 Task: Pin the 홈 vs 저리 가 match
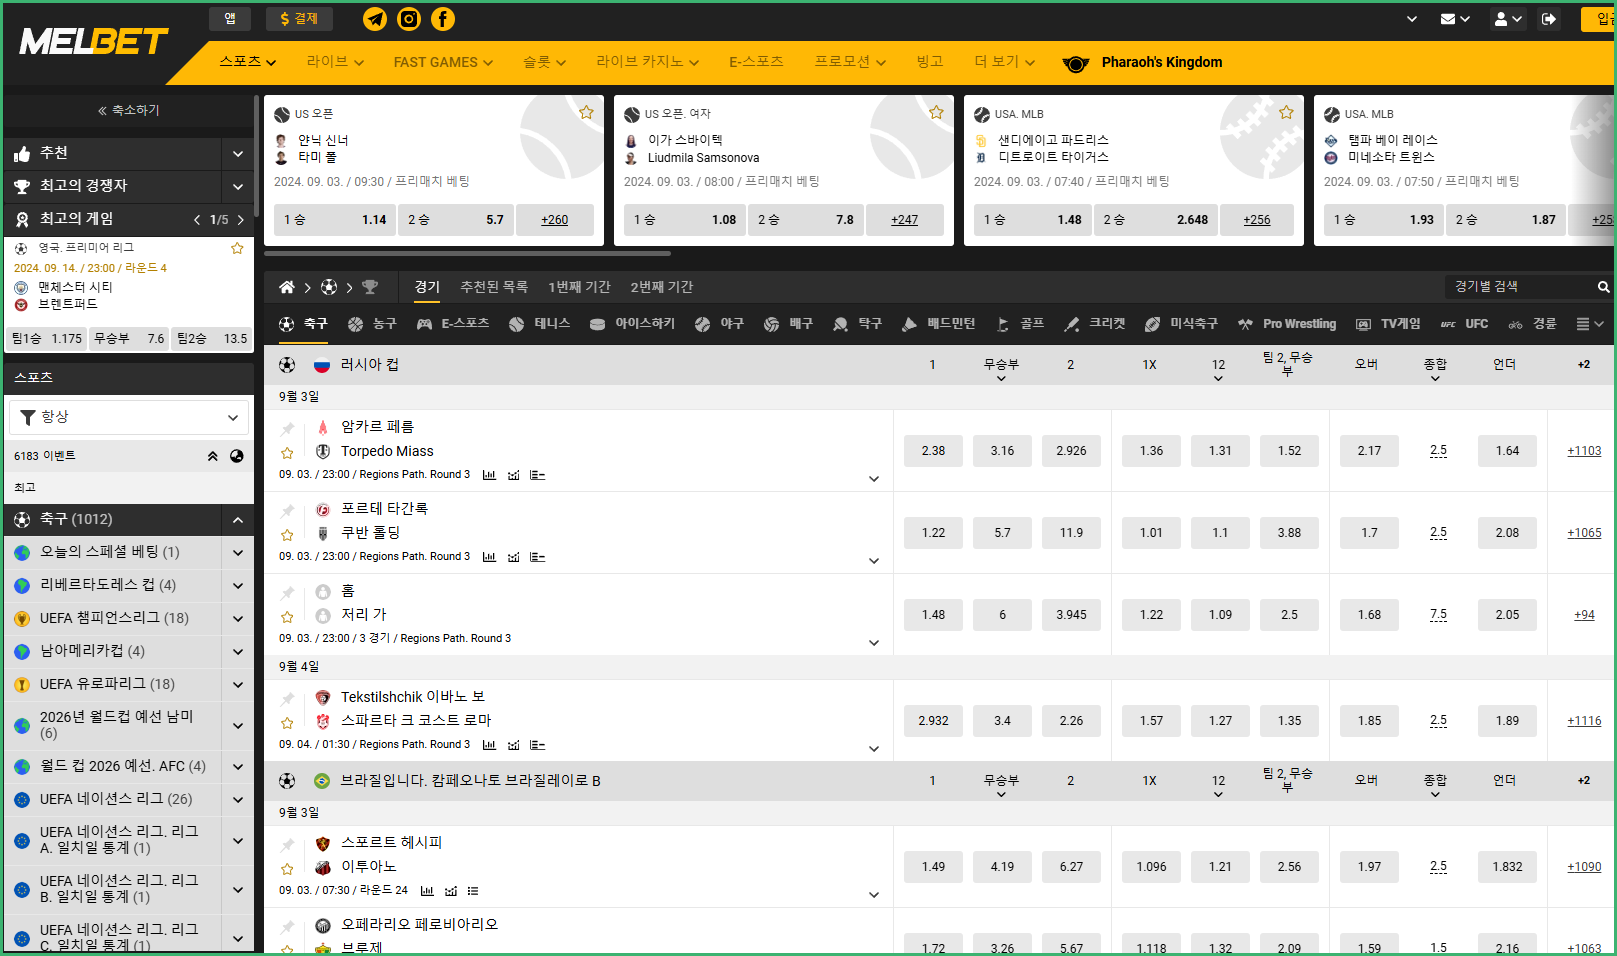coord(287,593)
